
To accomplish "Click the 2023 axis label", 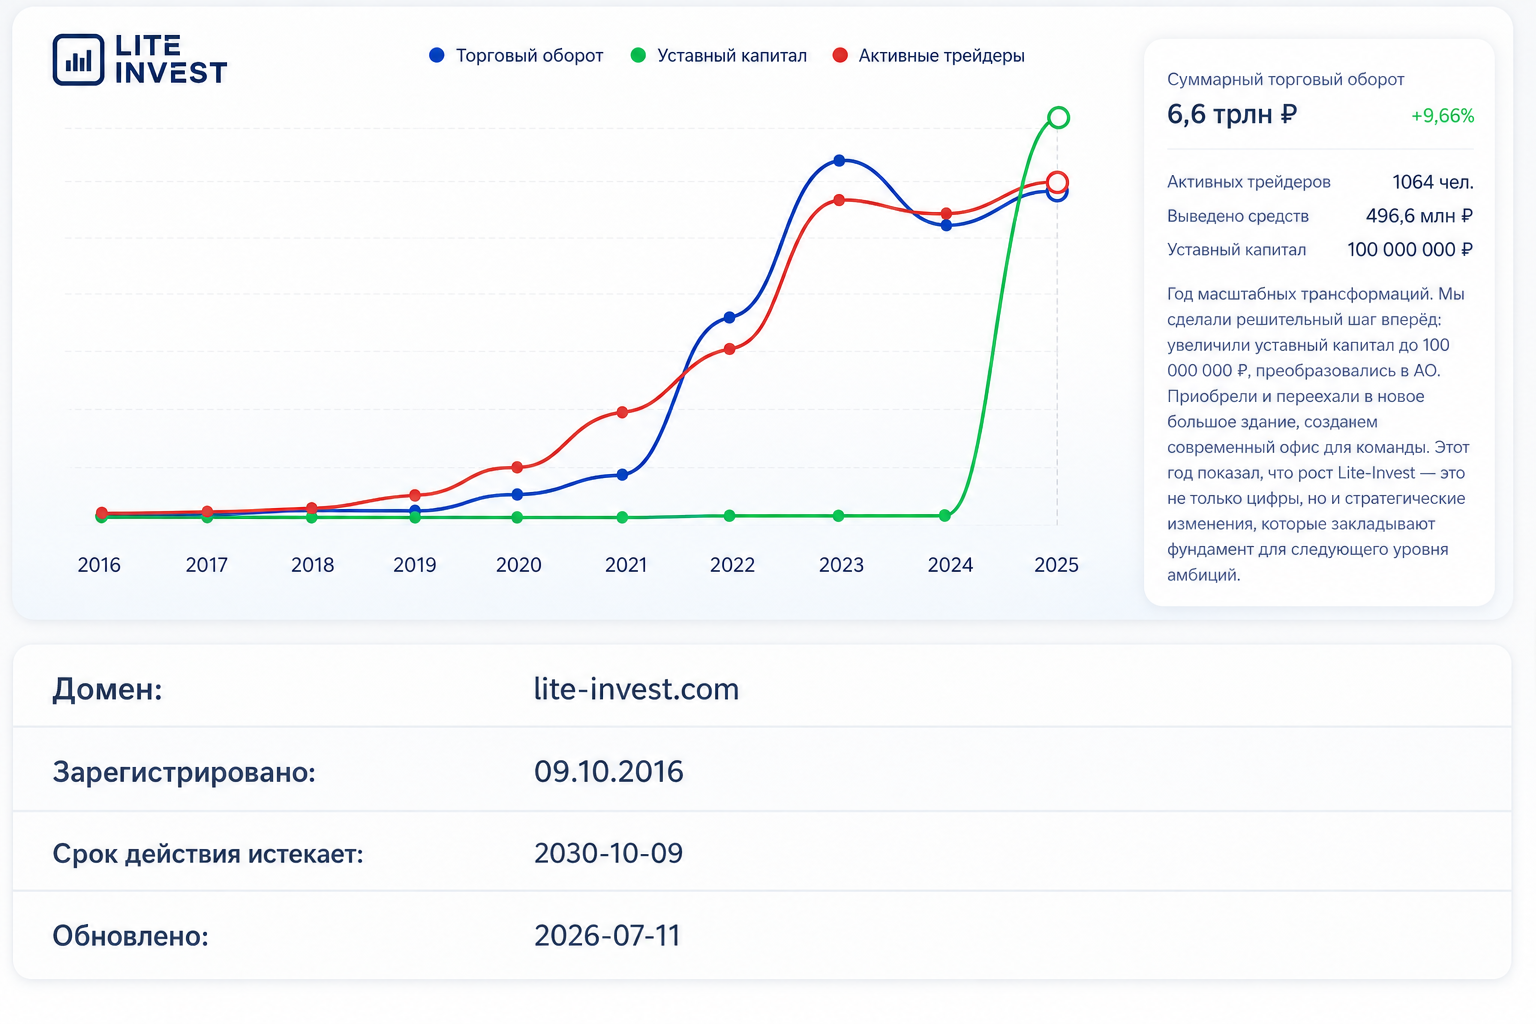I will click(841, 565).
